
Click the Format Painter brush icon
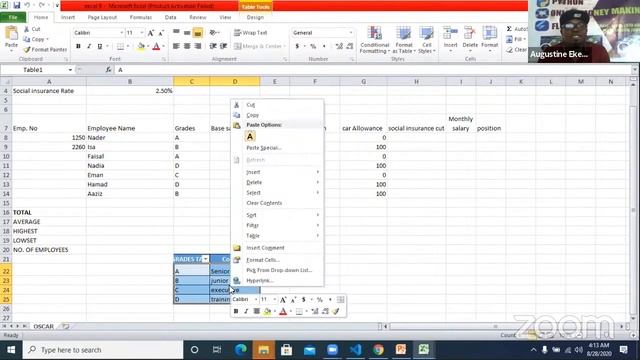click(x=27, y=49)
